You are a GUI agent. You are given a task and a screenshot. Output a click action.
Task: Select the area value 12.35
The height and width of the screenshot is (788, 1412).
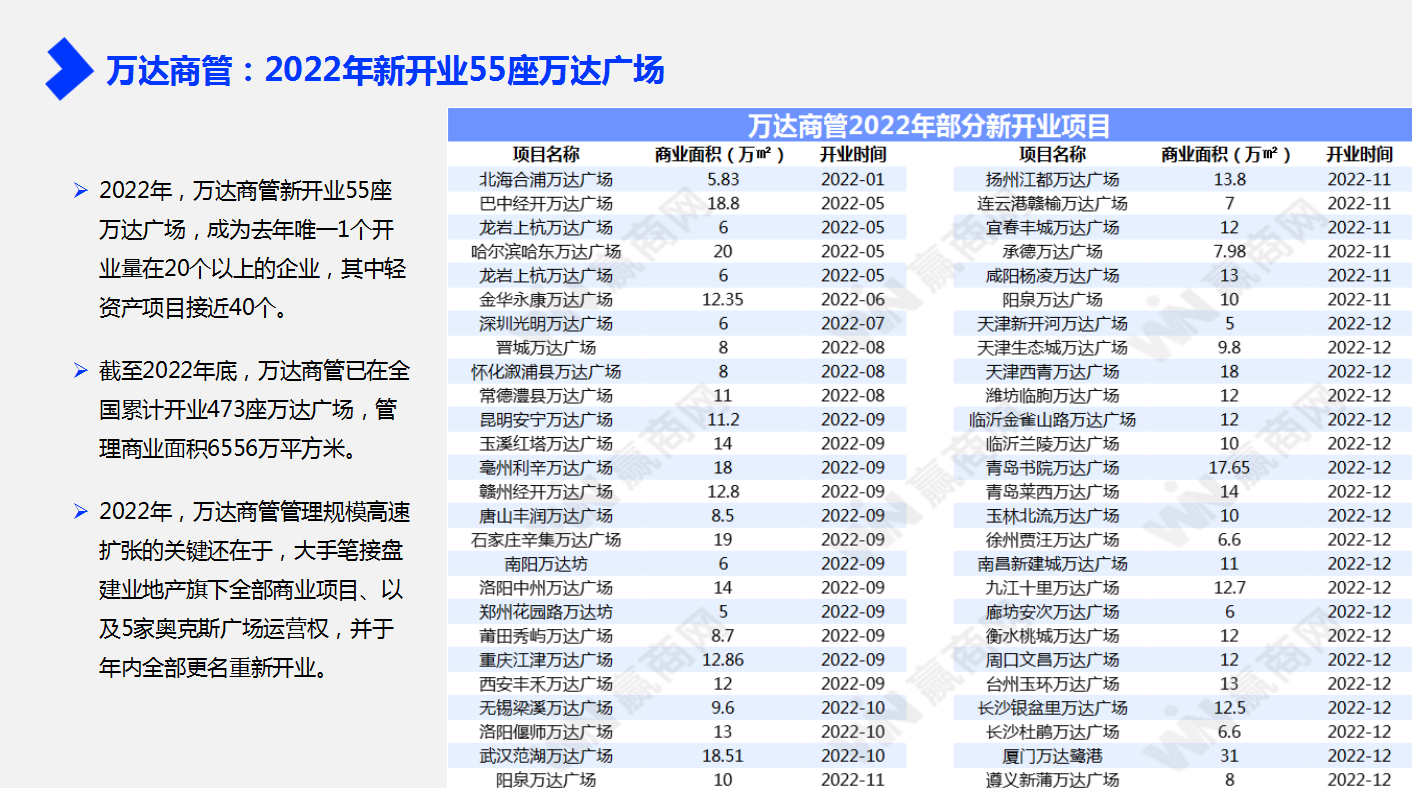pyautogui.click(x=722, y=300)
